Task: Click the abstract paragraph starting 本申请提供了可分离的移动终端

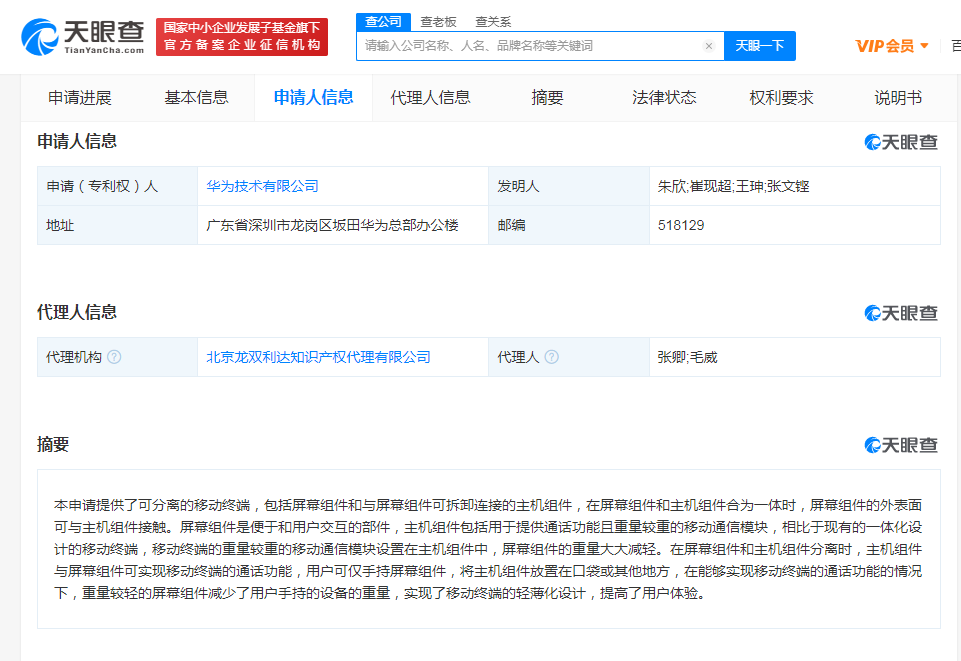Action: coord(488,549)
